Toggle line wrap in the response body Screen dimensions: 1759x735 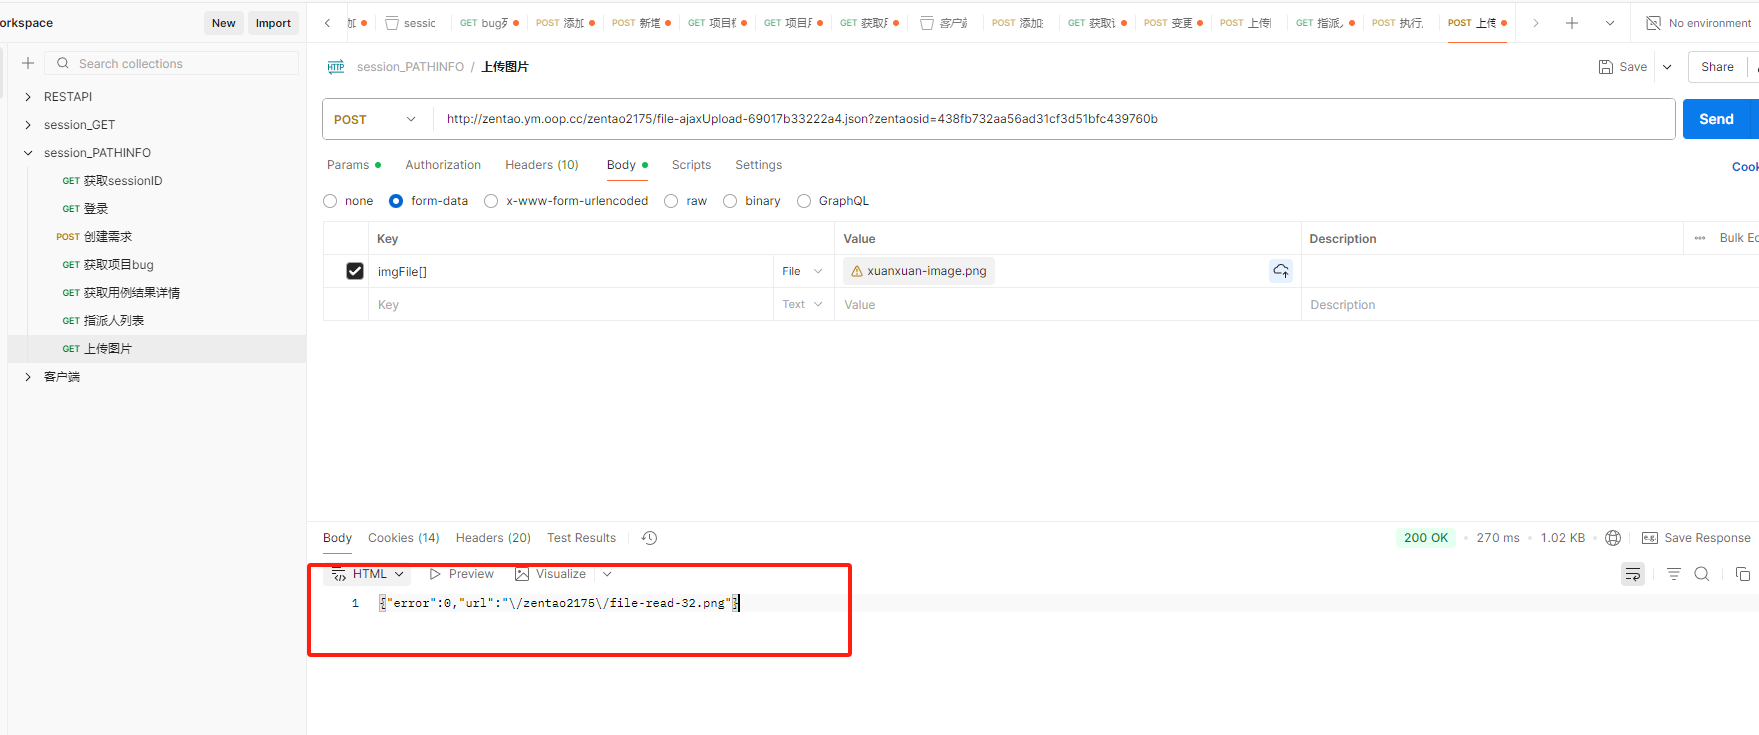pyautogui.click(x=1633, y=574)
